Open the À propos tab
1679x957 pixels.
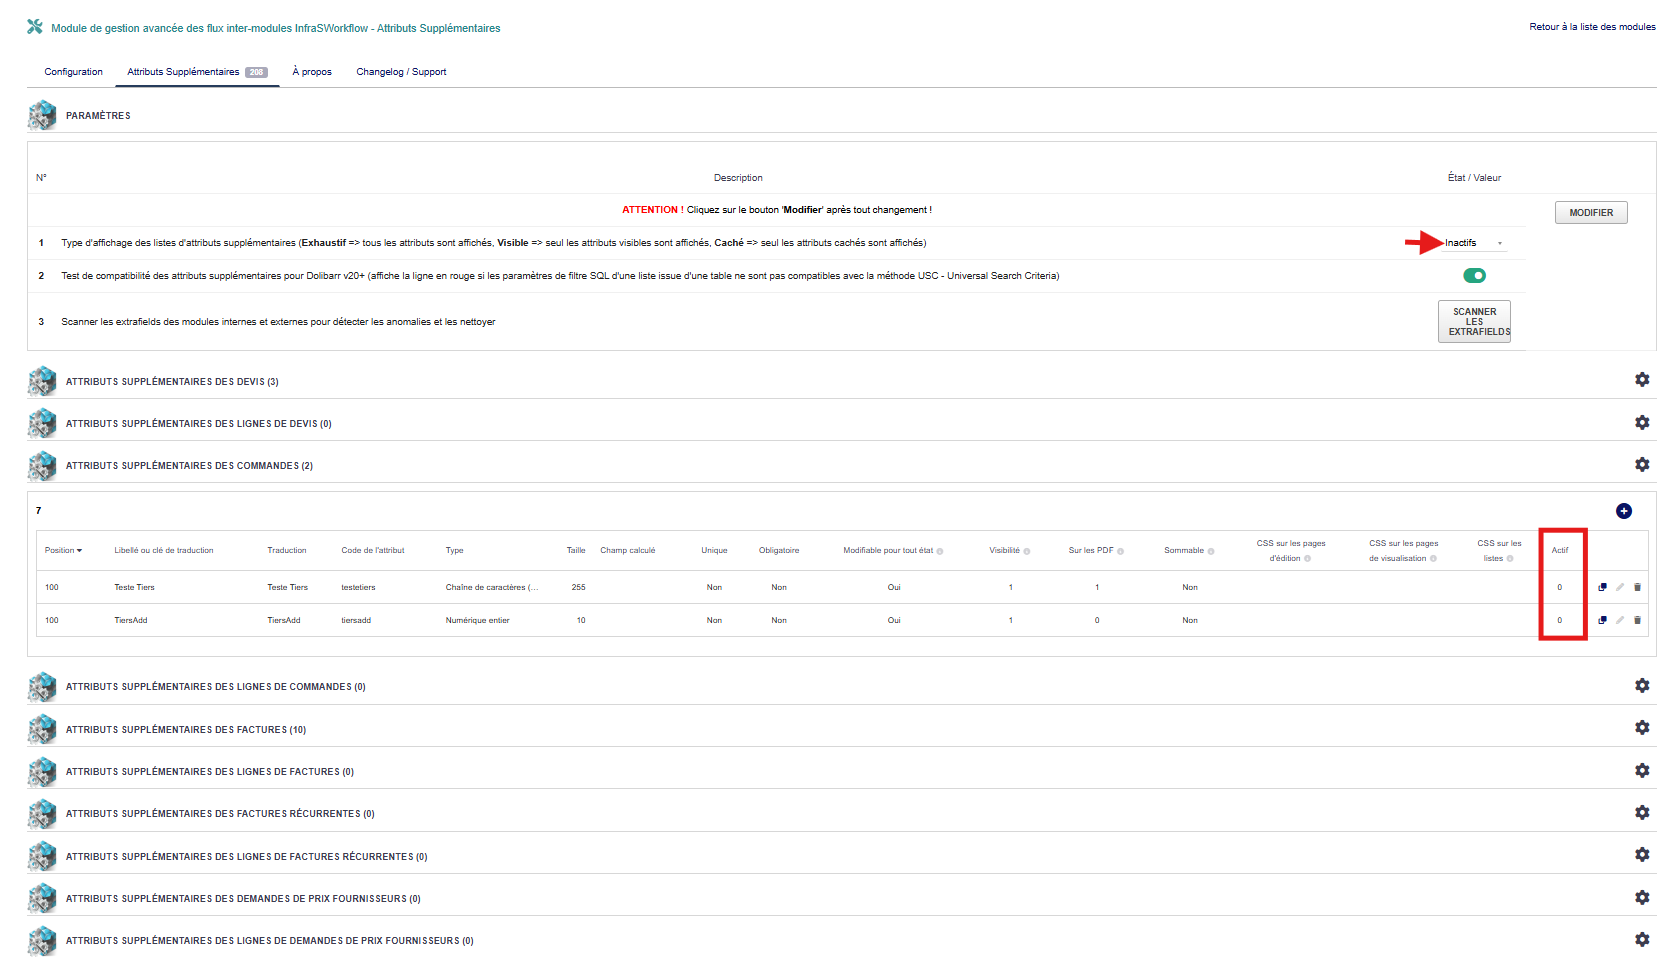312,72
